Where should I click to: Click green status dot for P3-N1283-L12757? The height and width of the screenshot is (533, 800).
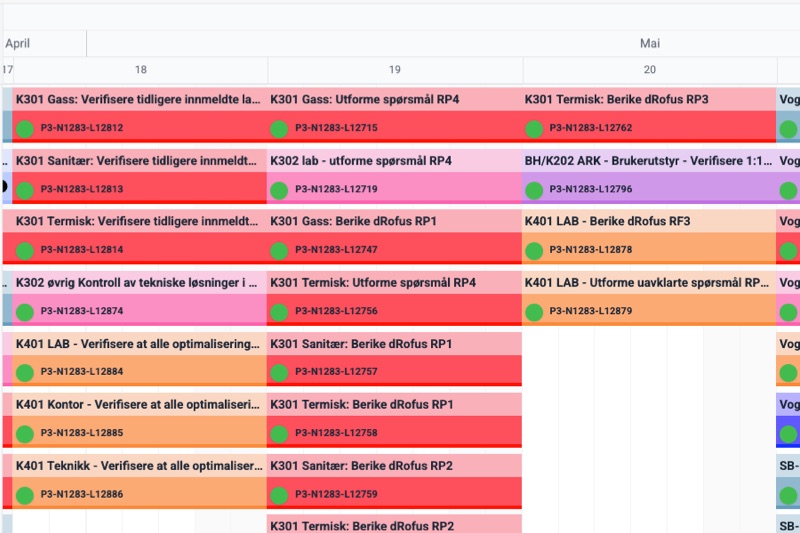click(x=279, y=373)
